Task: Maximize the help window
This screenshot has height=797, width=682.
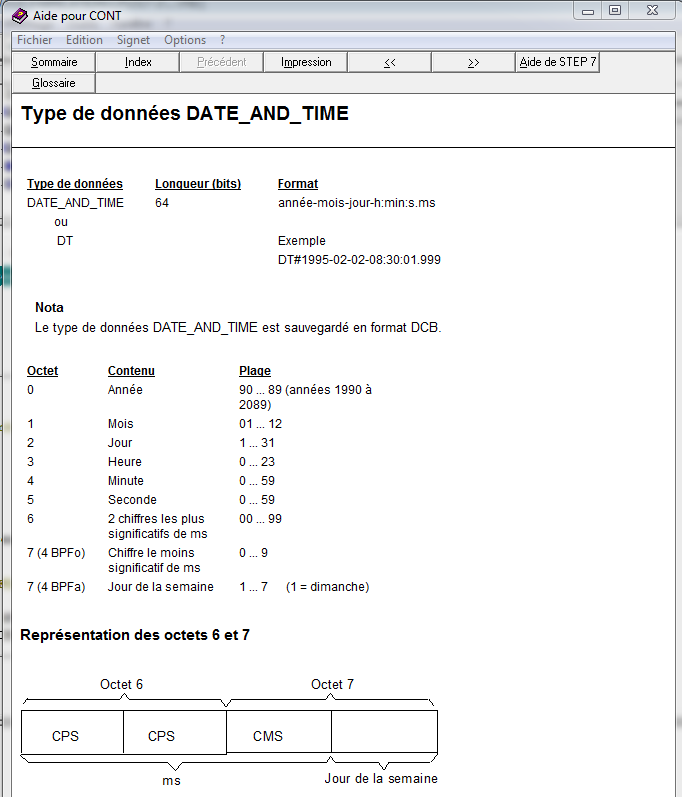Action: [x=615, y=10]
